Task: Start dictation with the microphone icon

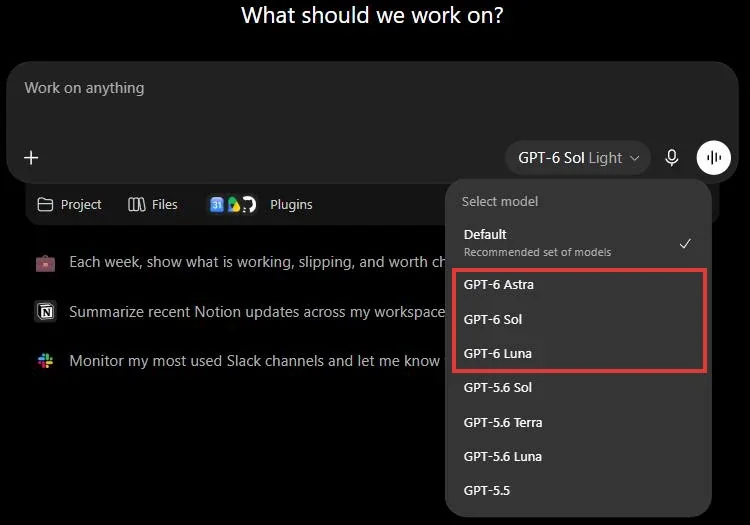Action: [672, 158]
